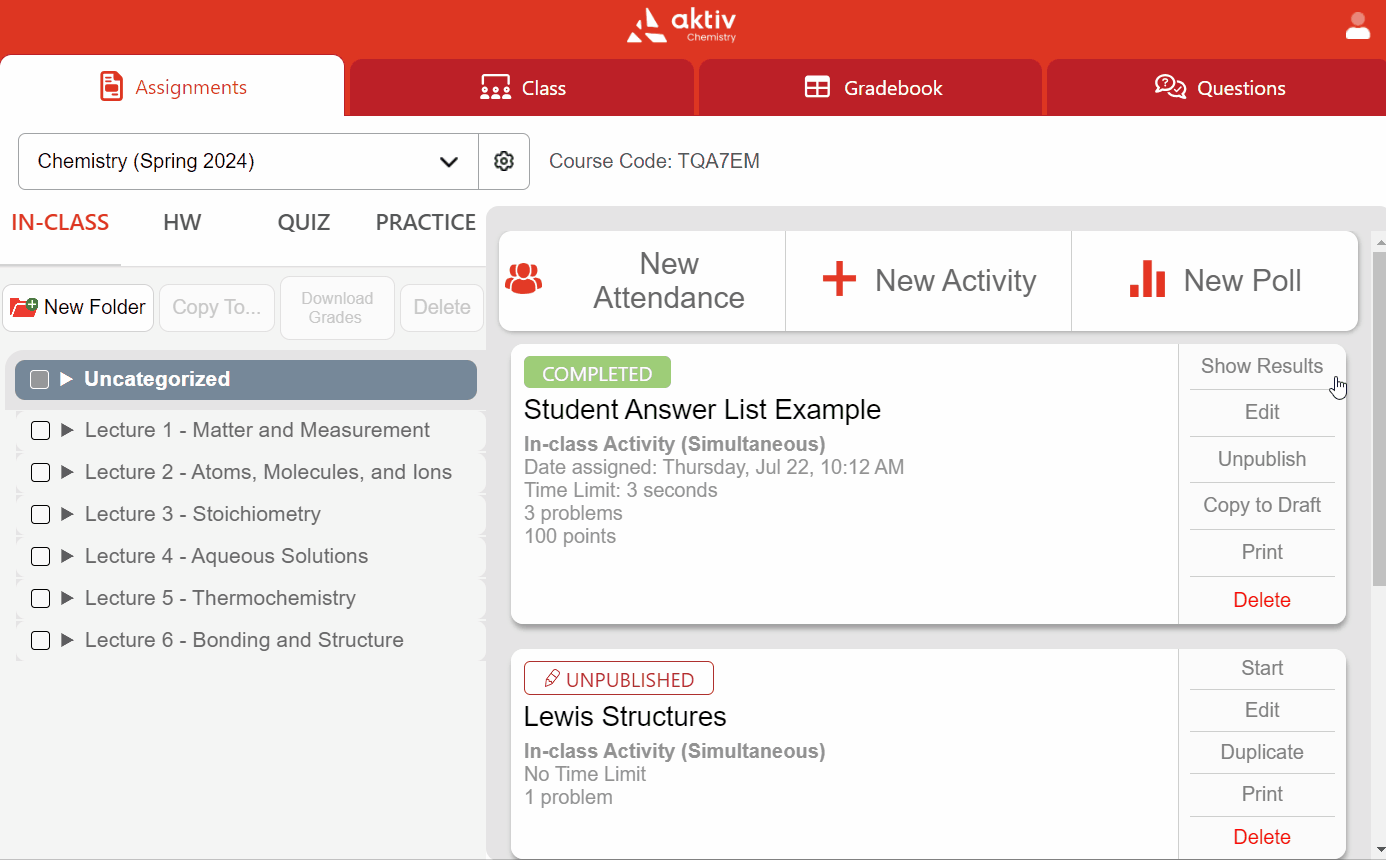Click the Gradebook table icon
The height and width of the screenshot is (860, 1386).
point(817,88)
